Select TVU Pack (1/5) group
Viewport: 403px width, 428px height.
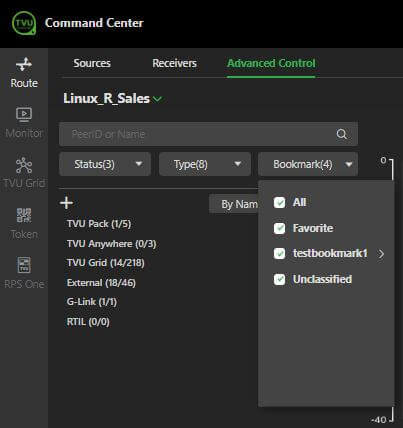(99, 224)
